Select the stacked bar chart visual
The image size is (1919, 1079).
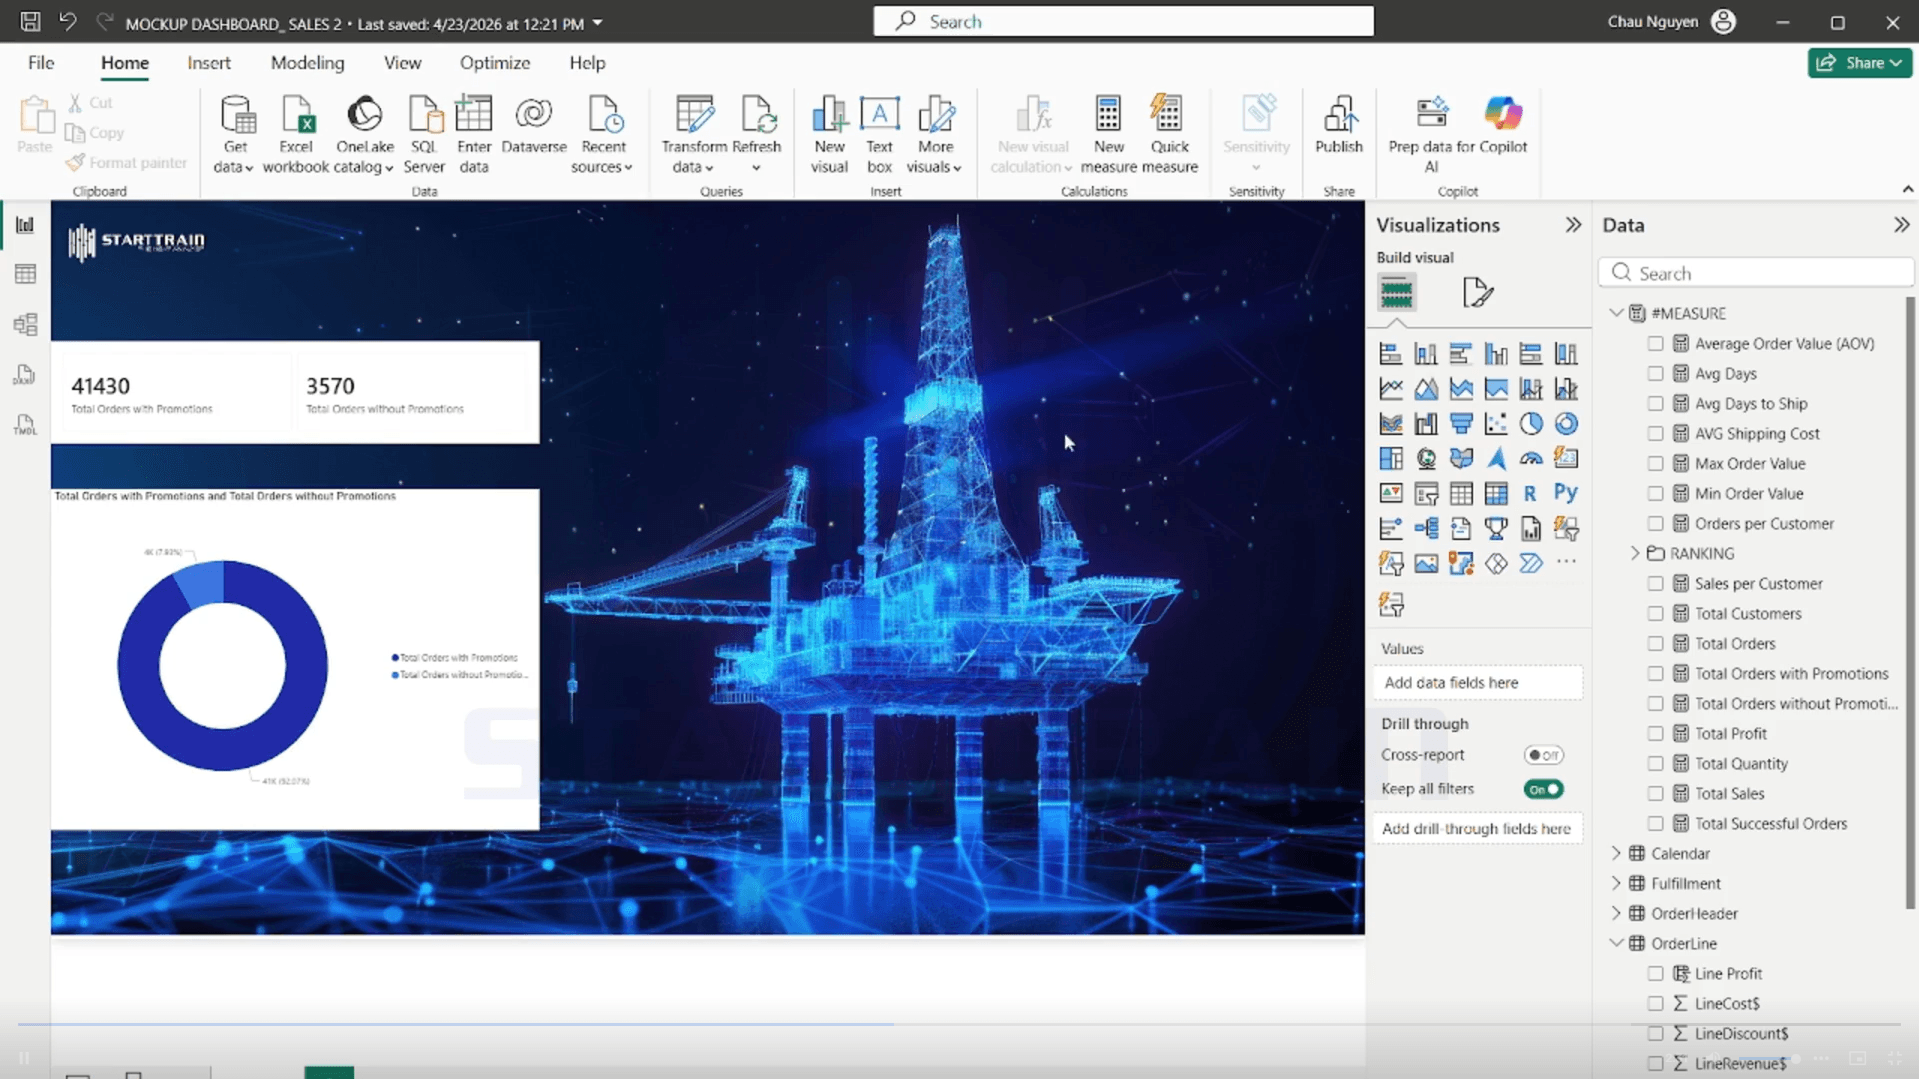pyautogui.click(x=1390, y=354)
